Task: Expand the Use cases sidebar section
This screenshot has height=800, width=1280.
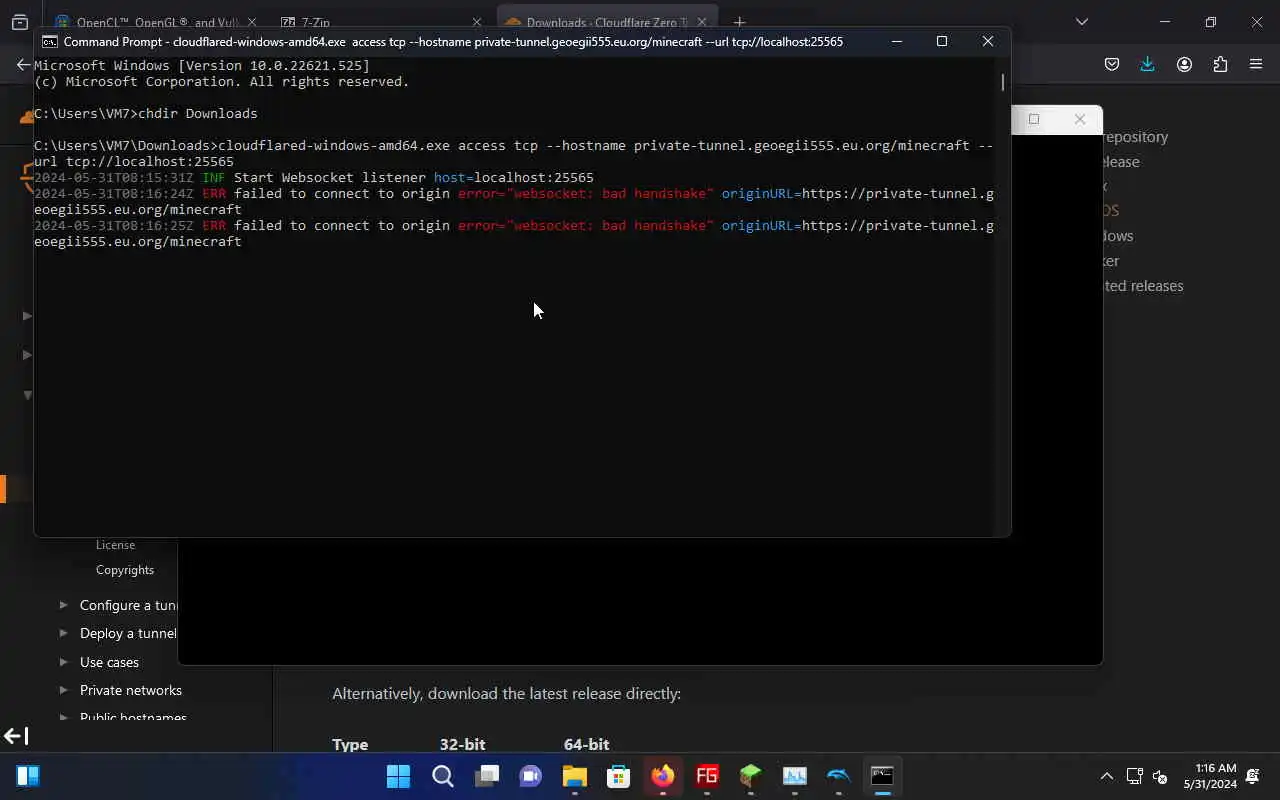Action: click(64, 662)
